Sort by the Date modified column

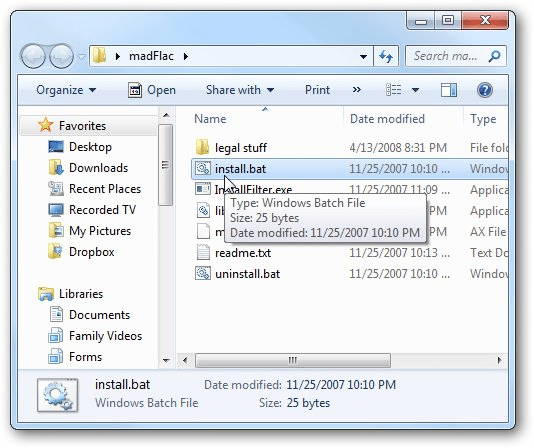(387, 119)
